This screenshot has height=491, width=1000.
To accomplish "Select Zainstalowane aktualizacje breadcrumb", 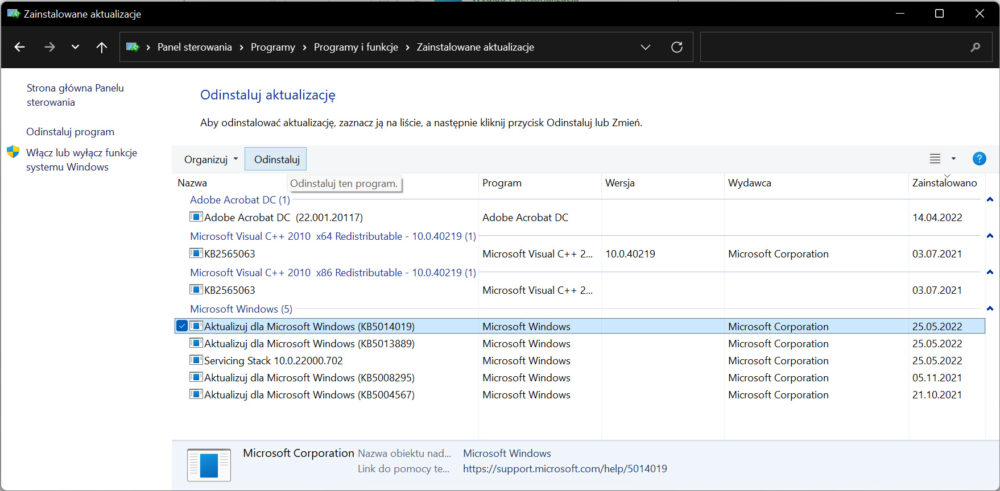I will pyautogui.click(x=475, y=47).
